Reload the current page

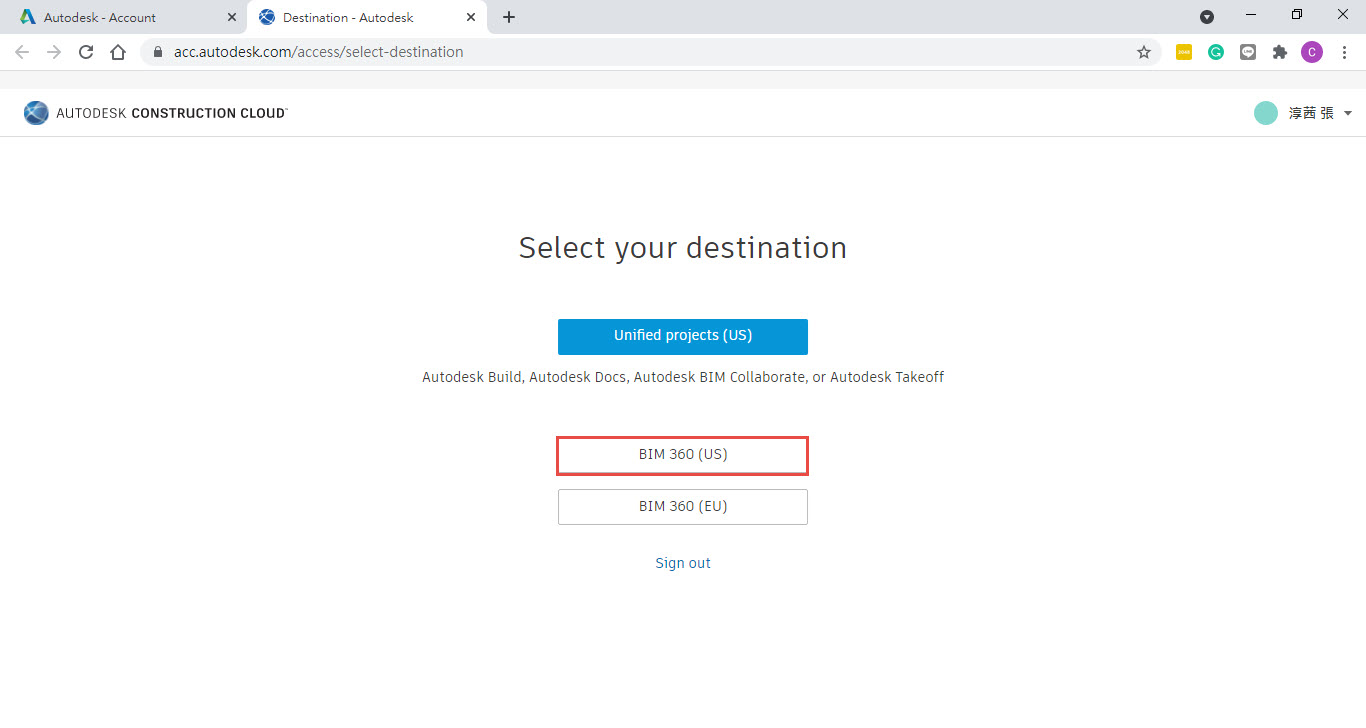86,52
